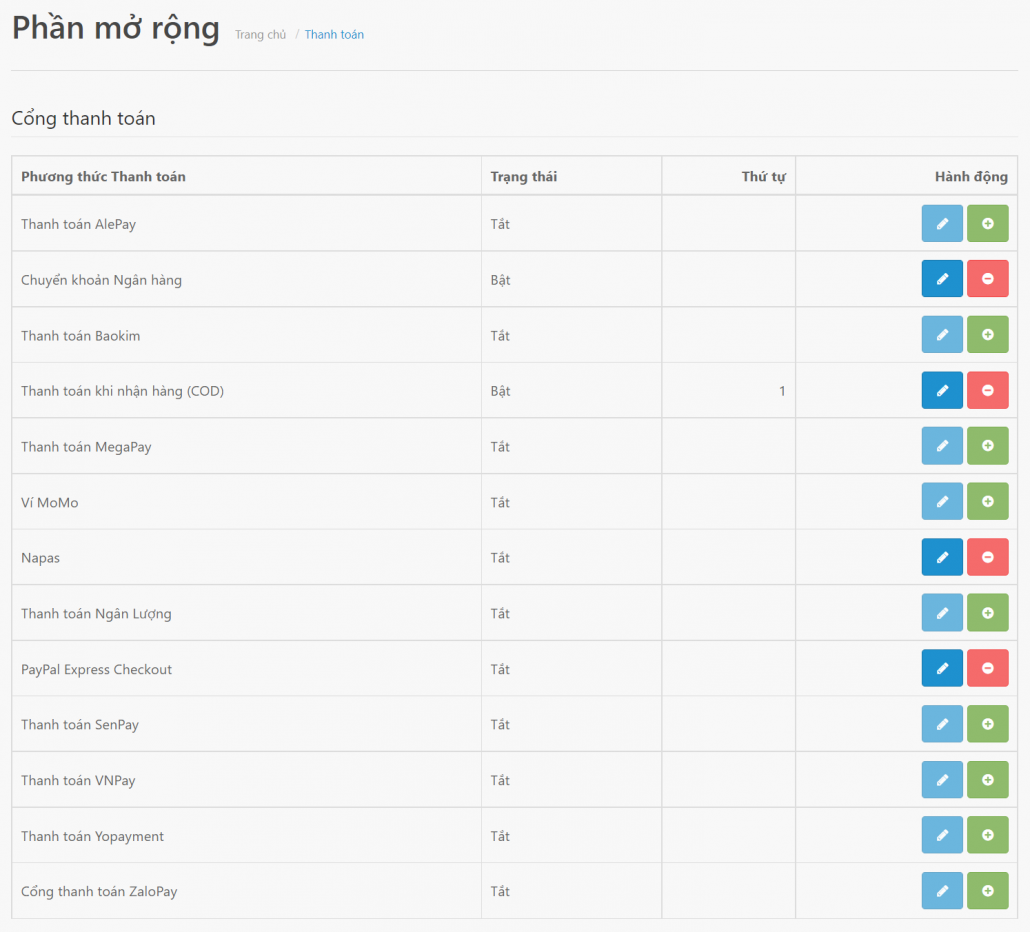Edit PayPal Express Checkout settings
This screenshot has width=1030, height=932.
coord(942,668)
